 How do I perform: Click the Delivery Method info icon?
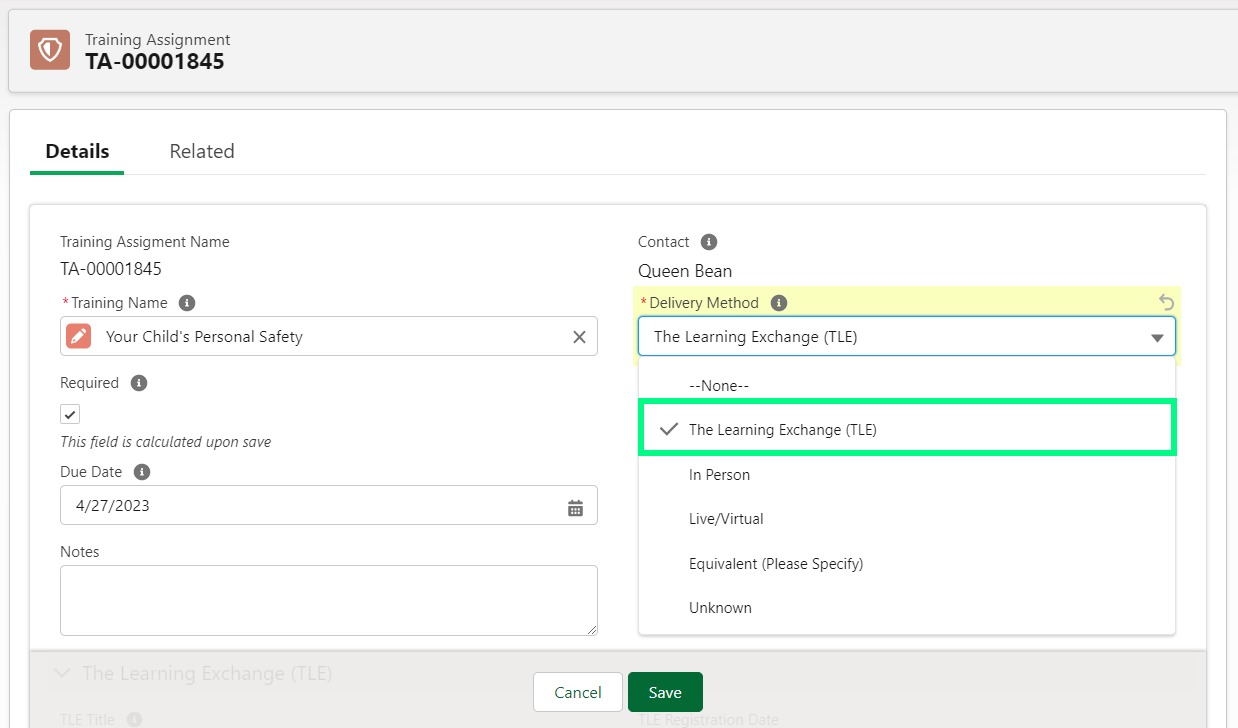point(779,303)
